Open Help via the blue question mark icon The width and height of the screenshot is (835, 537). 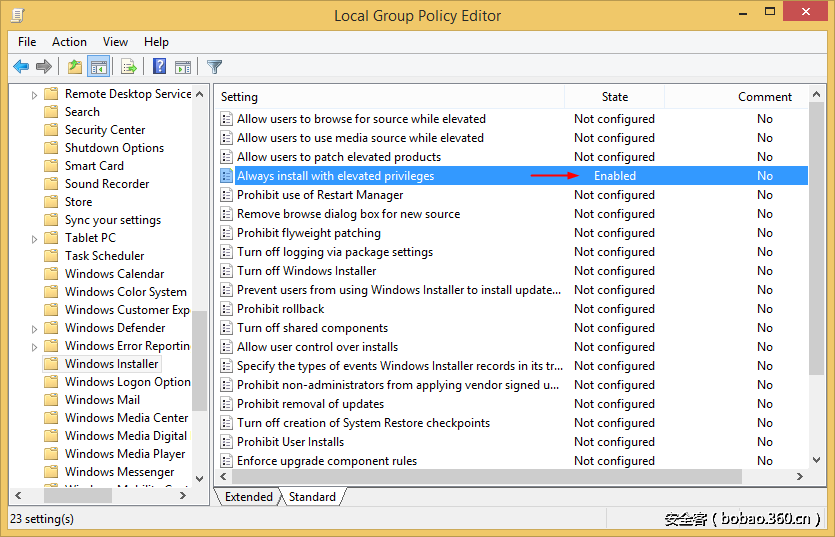(x=159, y=67)
